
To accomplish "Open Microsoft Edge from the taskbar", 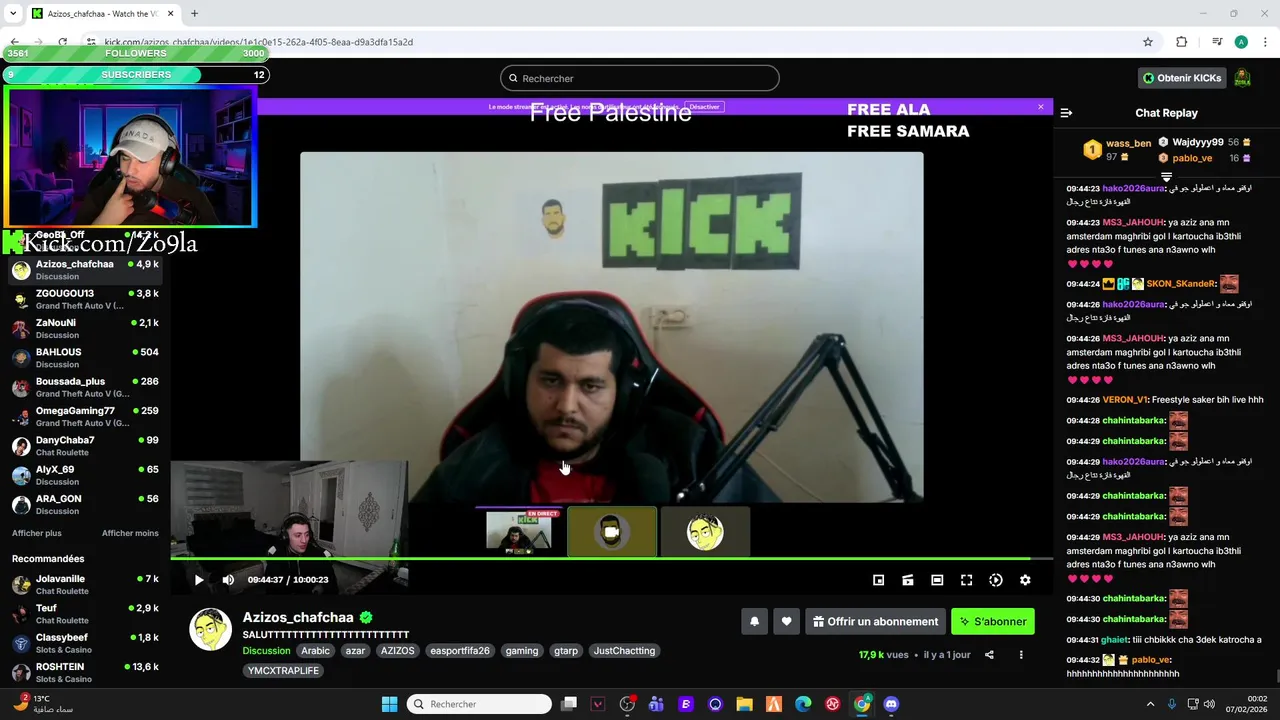I will [803, 704].
